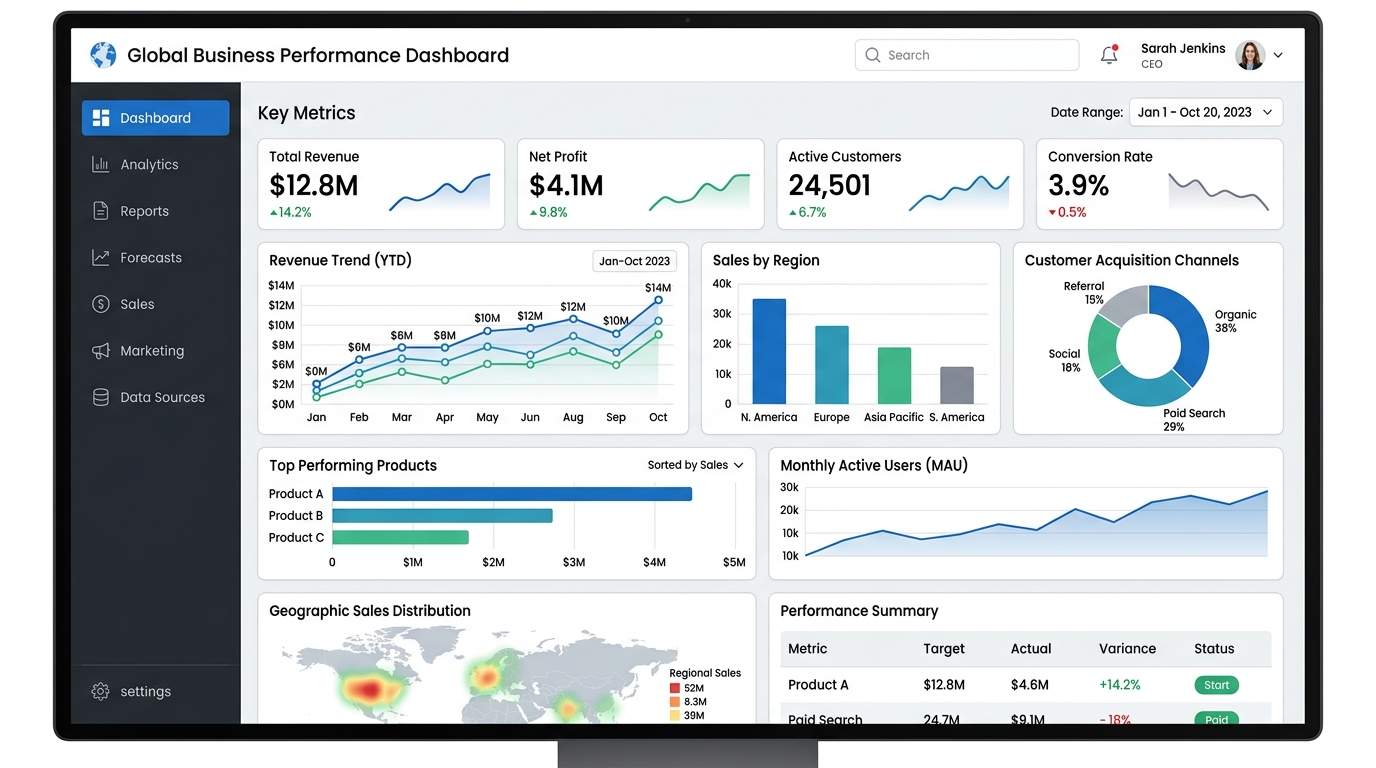Click the Jan-Oct 2023 period selector

[x=634, y=261]
